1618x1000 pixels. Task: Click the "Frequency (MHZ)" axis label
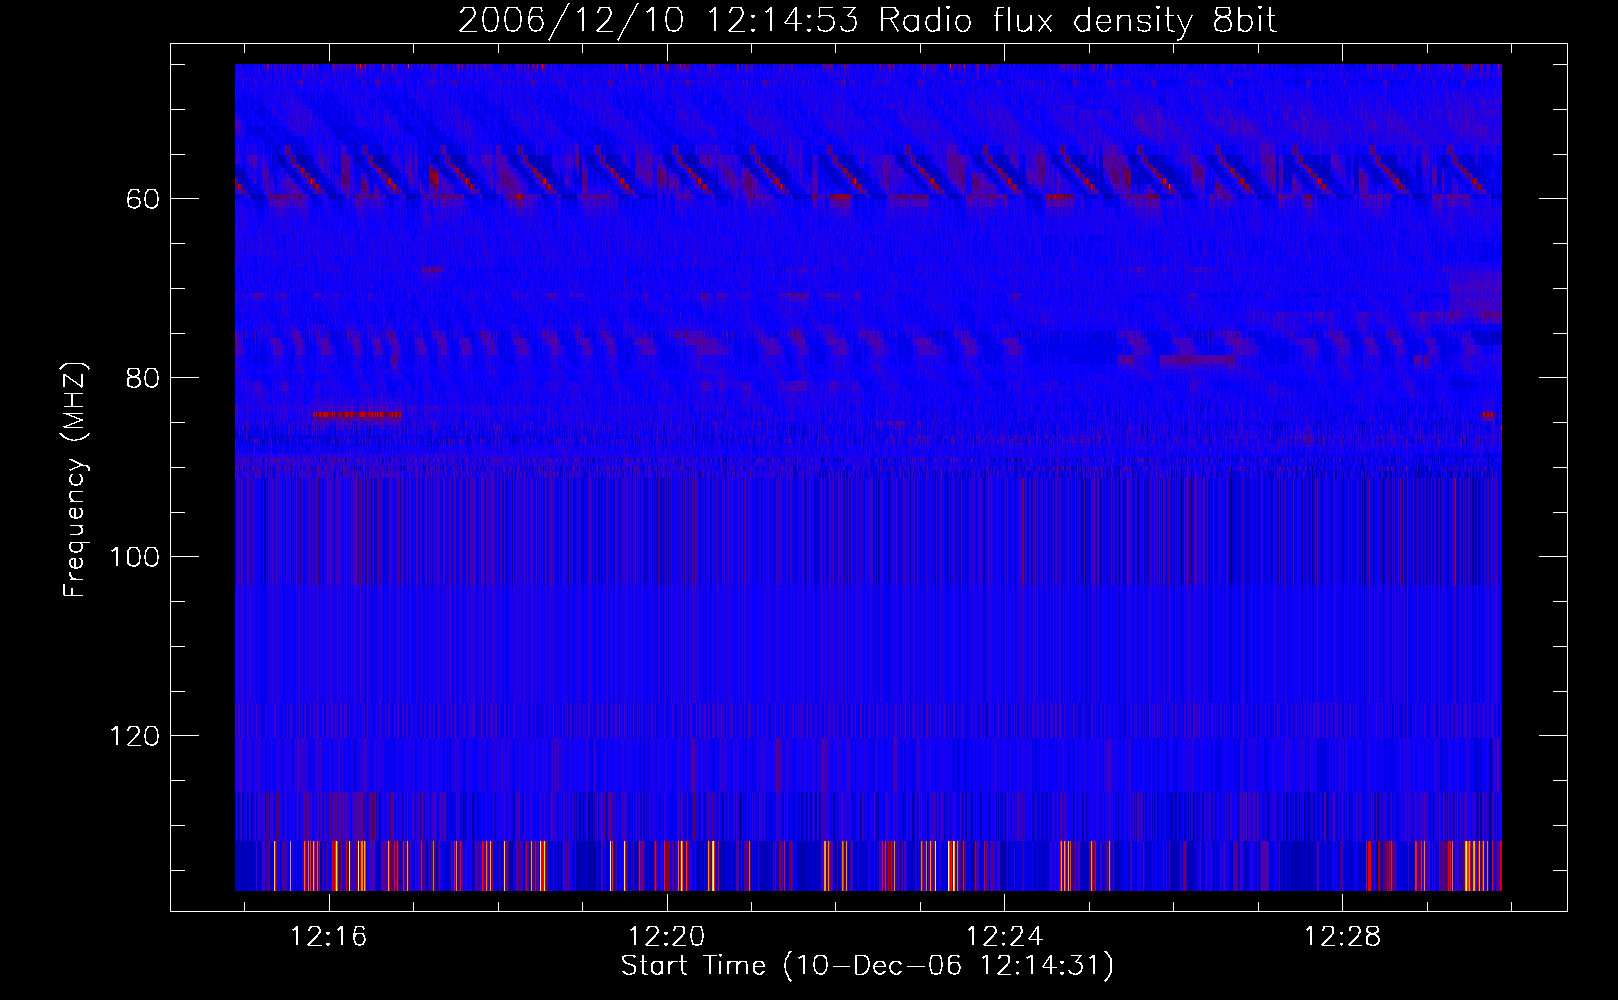[x=75, y=479]
